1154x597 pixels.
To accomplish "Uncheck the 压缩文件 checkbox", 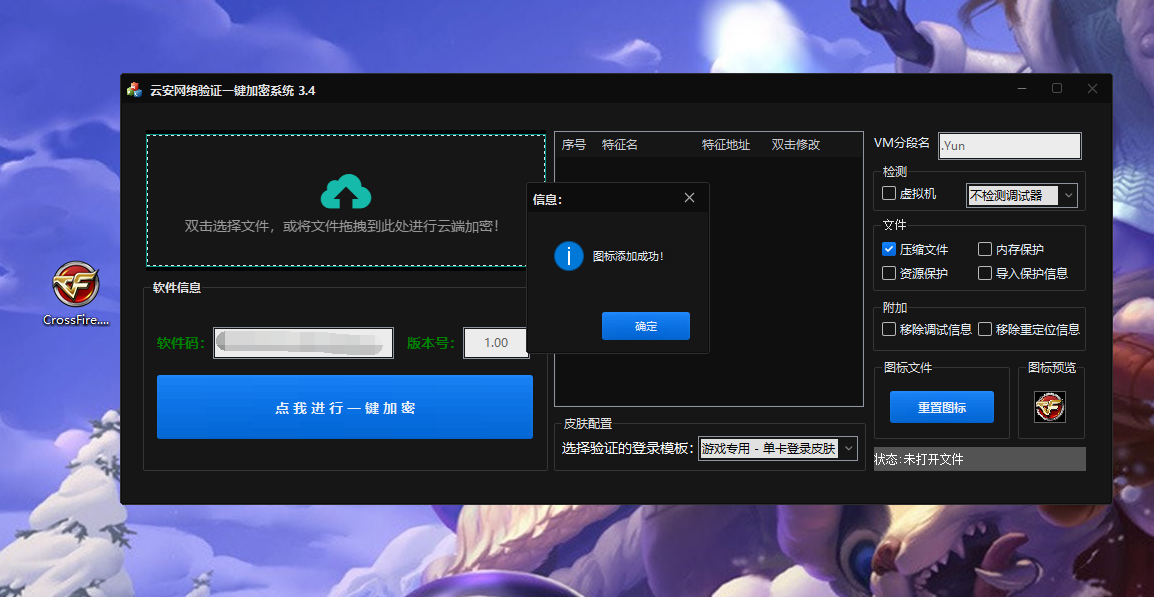I will tap(888, 250).
